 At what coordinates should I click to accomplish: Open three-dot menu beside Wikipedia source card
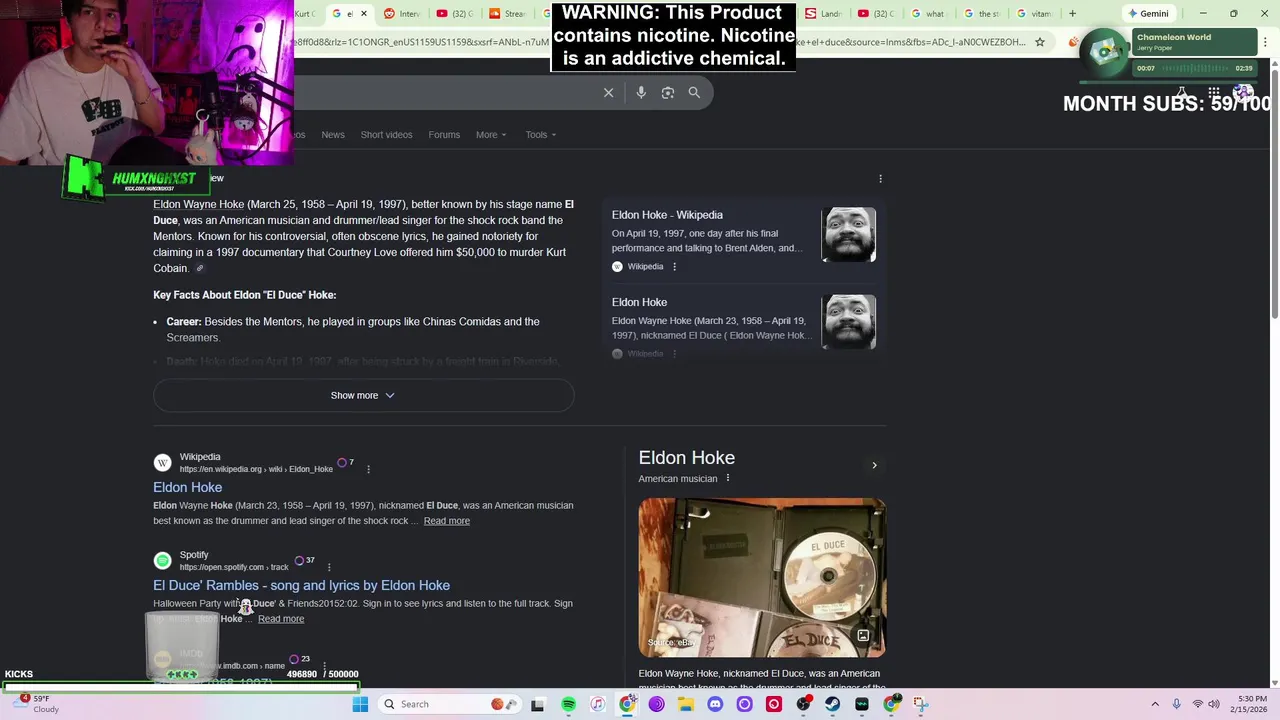click(x=674, y=267)
